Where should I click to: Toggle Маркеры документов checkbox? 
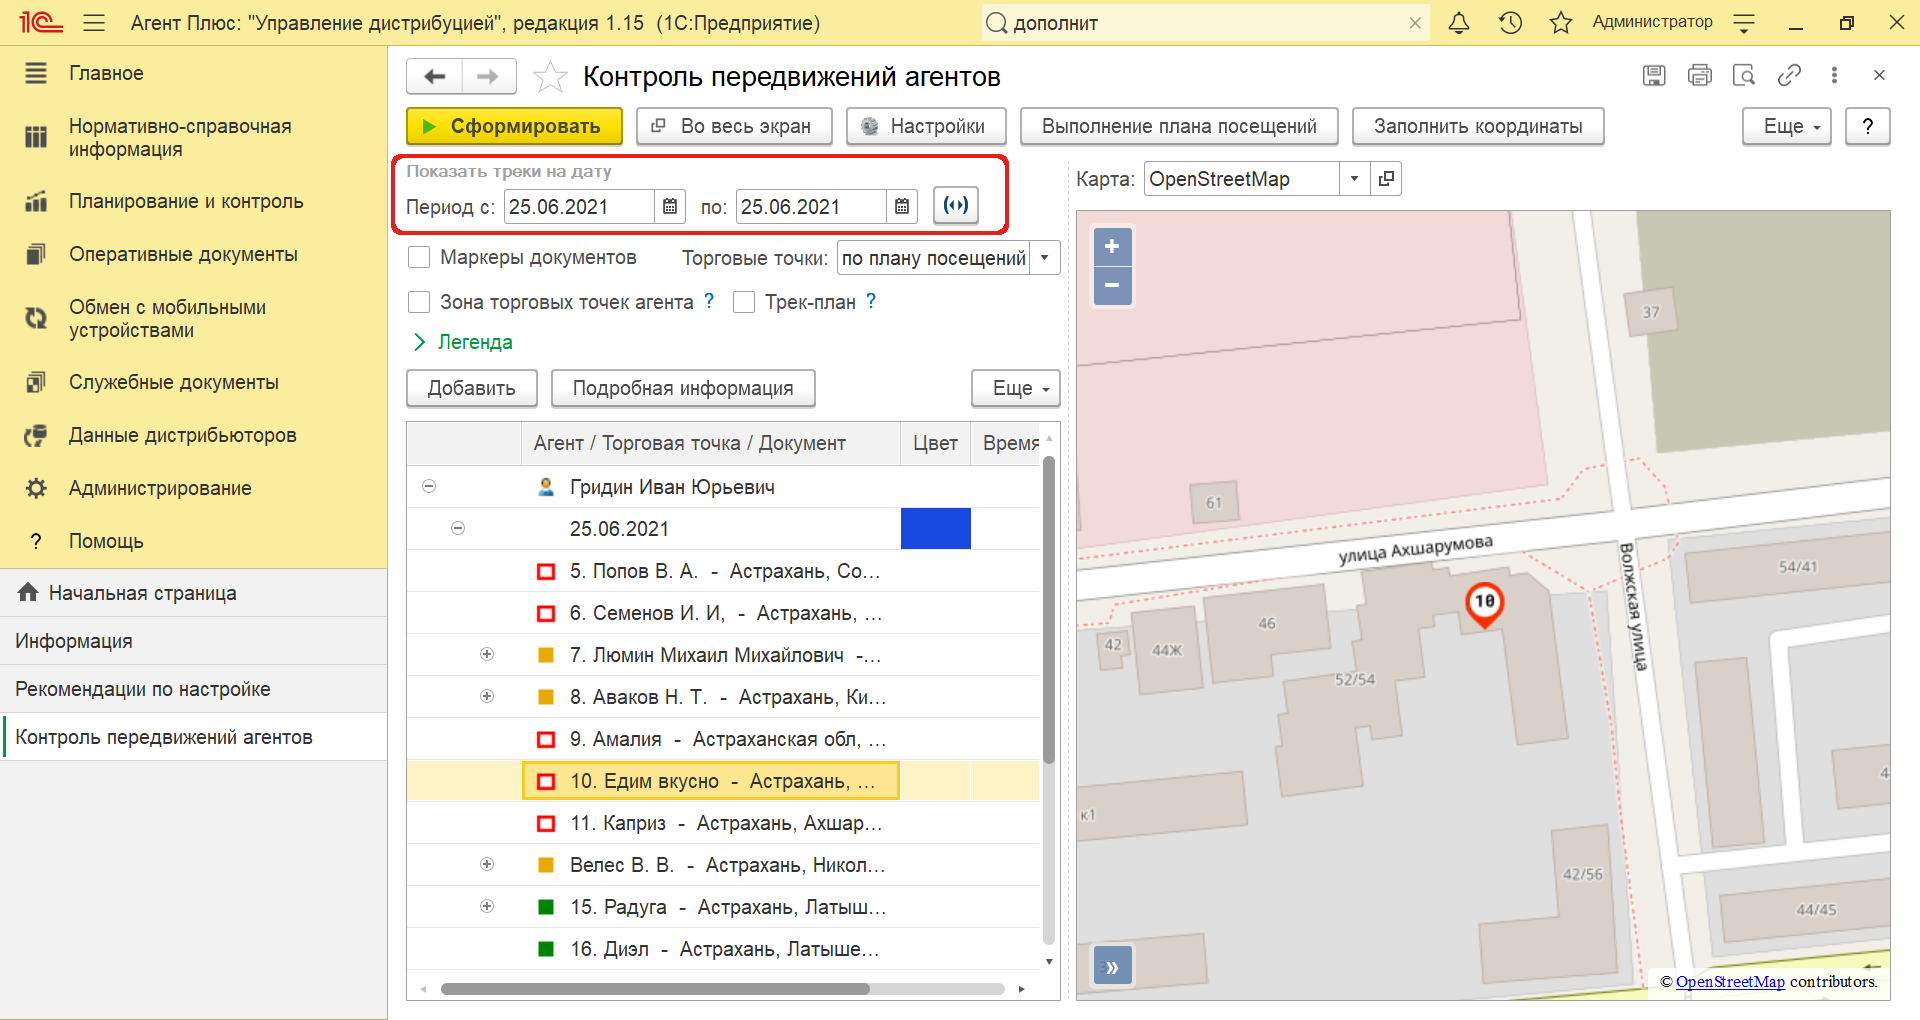click(419, 258)
